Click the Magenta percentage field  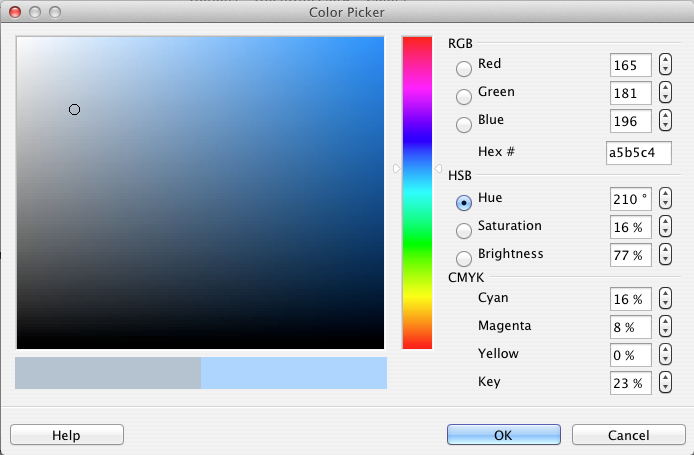[631, 327]
